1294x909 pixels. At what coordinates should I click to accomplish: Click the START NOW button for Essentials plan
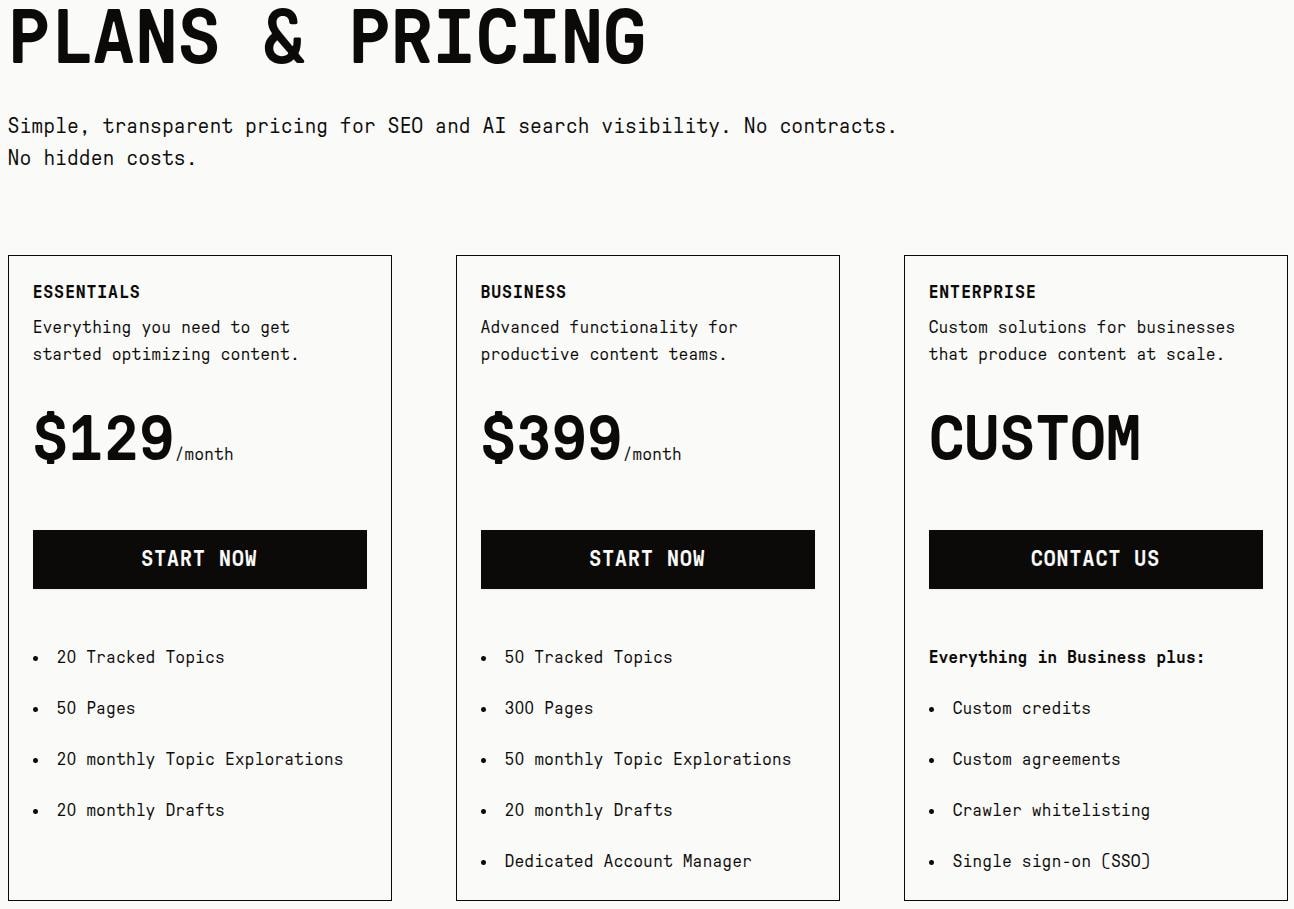(199, 559)
